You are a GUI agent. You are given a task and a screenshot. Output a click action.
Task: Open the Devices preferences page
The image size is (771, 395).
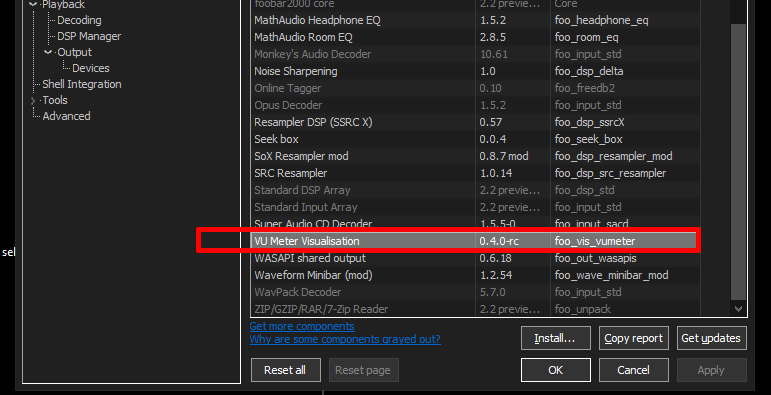[90, 68]
